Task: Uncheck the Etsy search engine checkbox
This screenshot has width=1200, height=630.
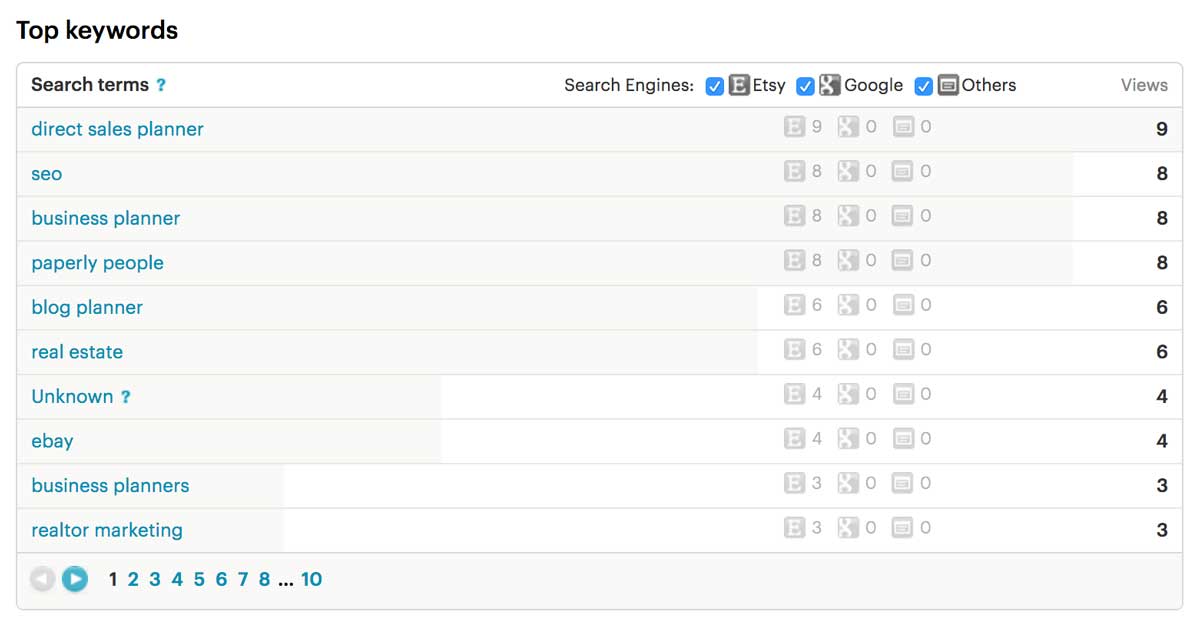Action: click(x=714, y=86)
